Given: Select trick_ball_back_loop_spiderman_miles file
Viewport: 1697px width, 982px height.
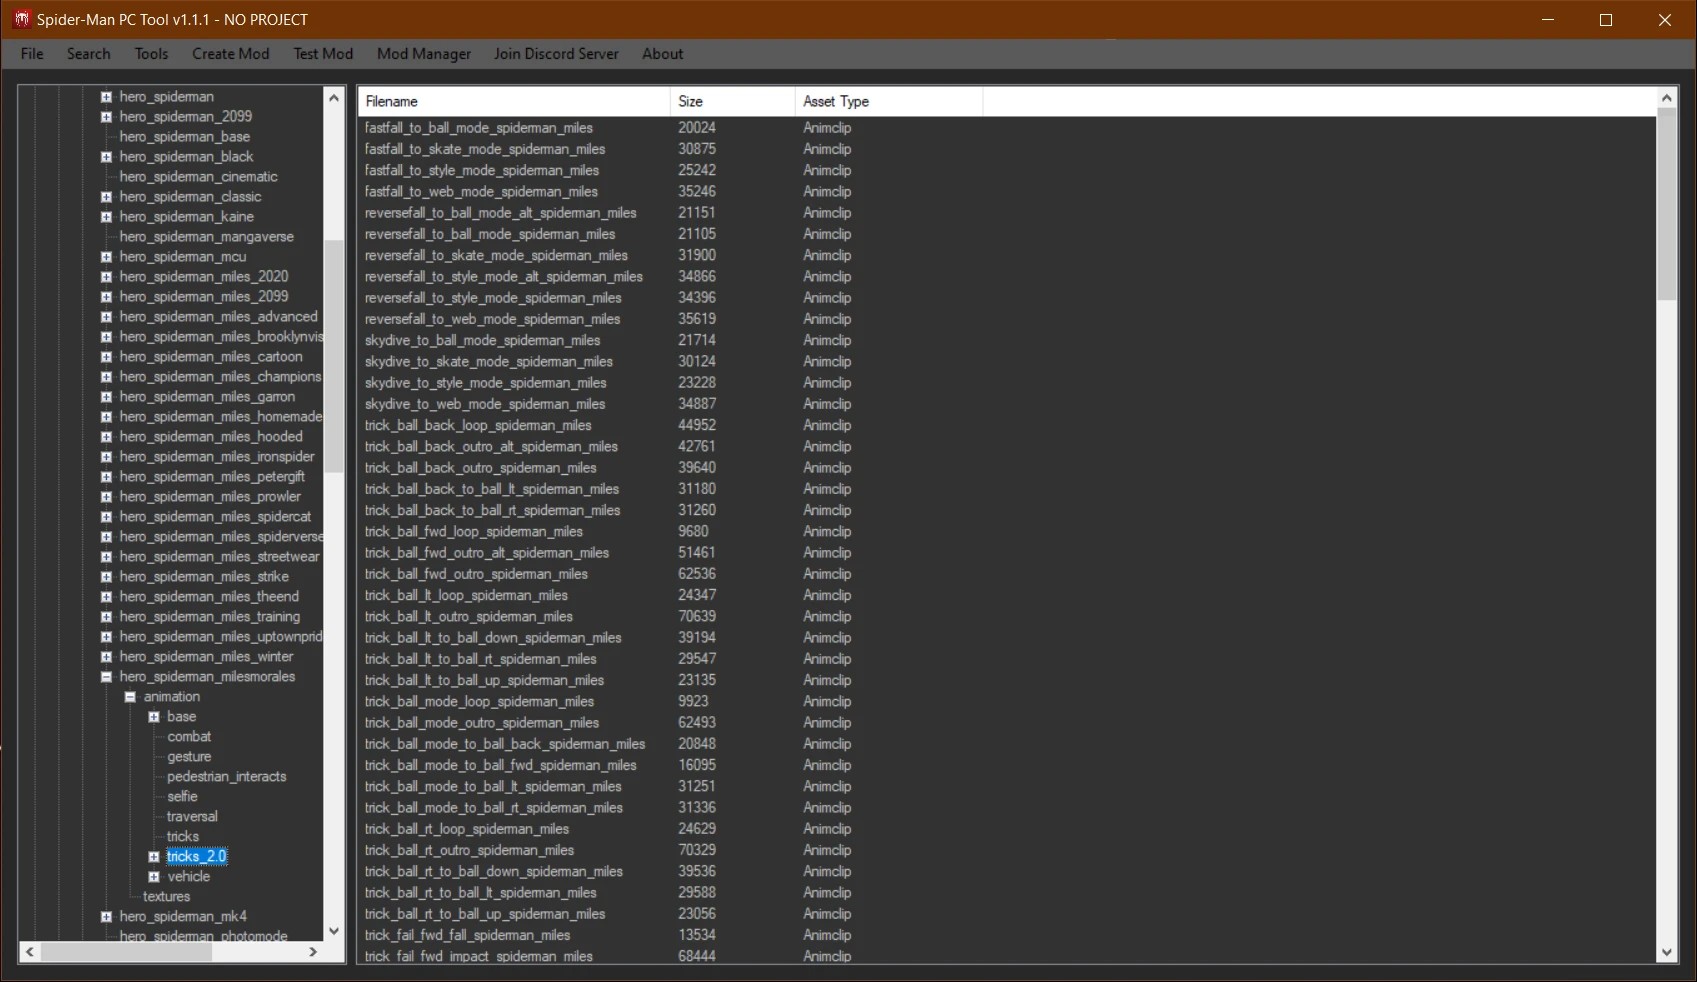Looking at the screenshot, I should coord(478,426).
